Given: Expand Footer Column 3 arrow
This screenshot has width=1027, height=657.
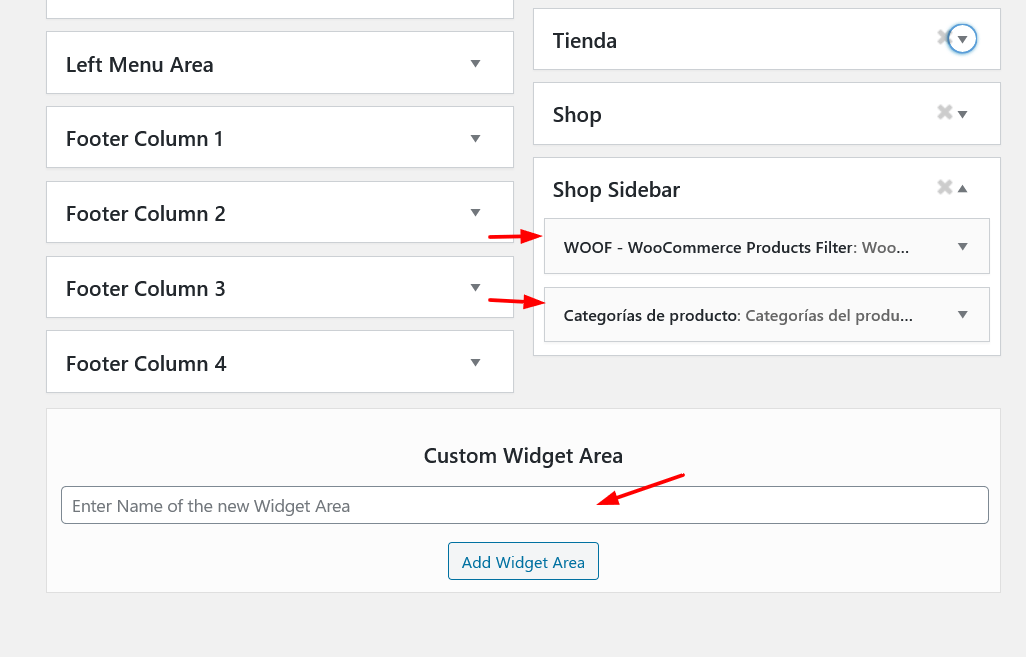Looking at the screenshot, I should (x=476, y=287).
